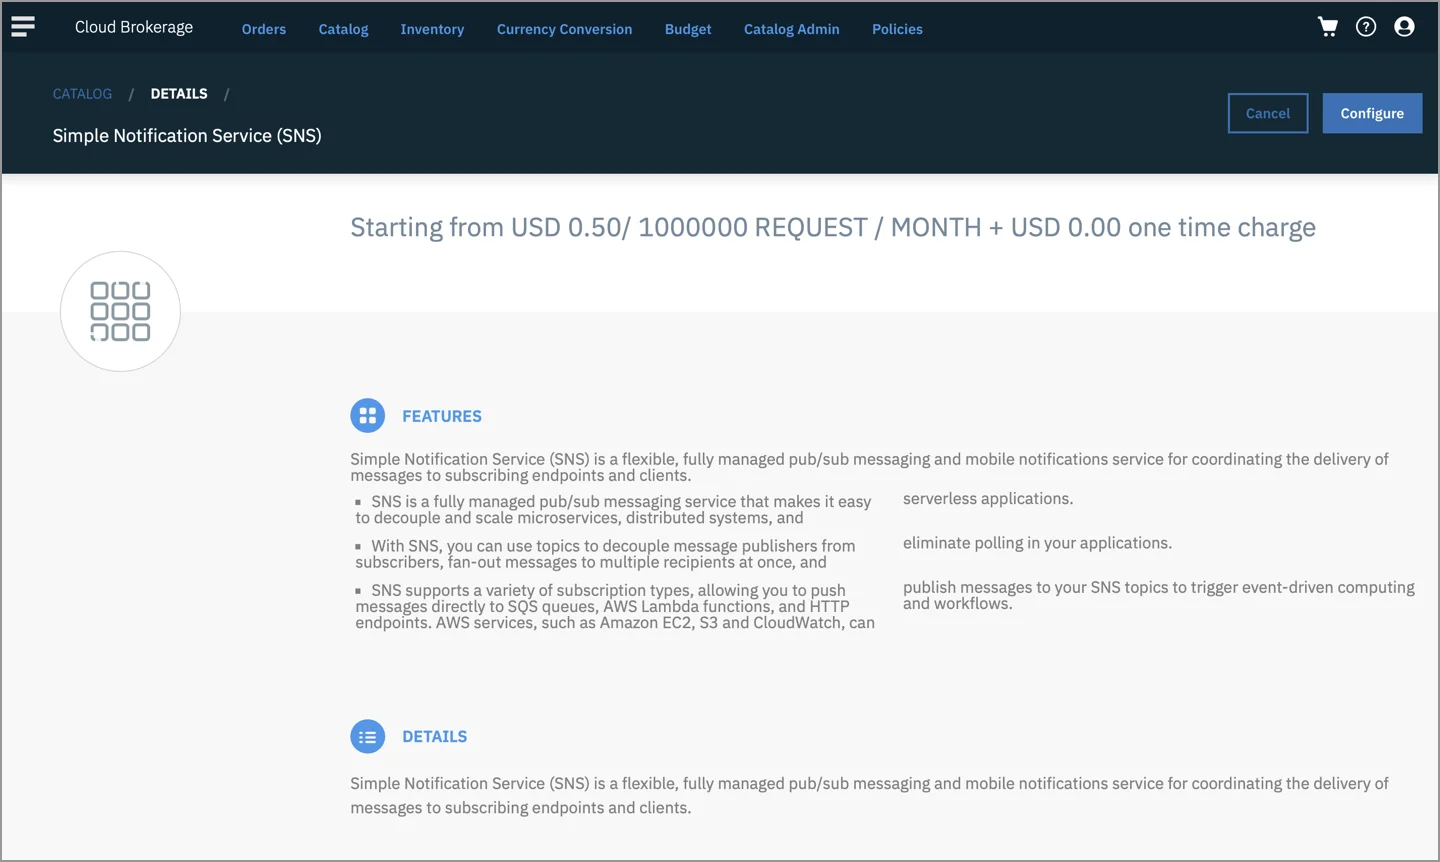Screen dimensions: 1440x862
Task: Click the DETAILS section heading
Action: tap(435, 737)
